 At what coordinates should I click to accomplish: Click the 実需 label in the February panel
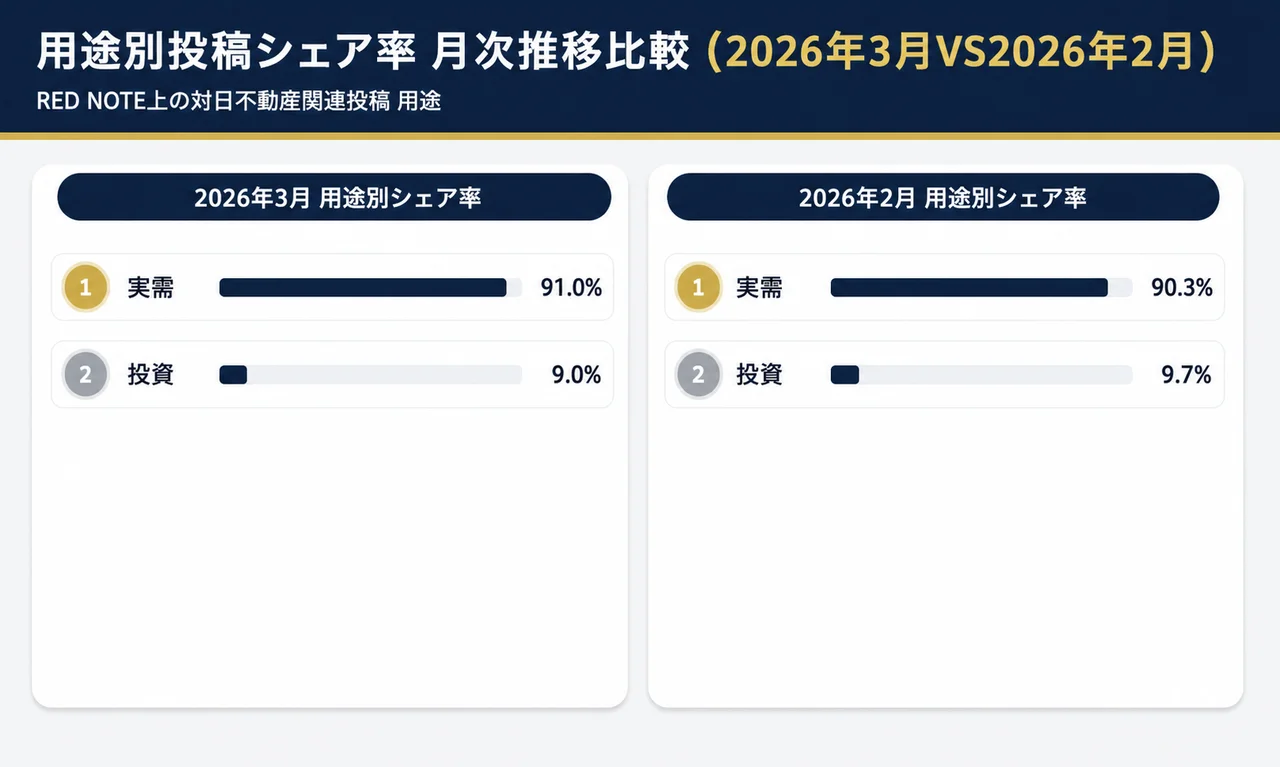tap(759, 288)
